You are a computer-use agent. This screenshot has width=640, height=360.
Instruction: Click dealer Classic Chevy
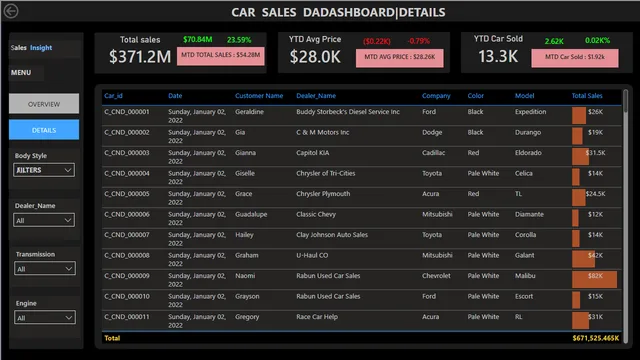point(316,214)
